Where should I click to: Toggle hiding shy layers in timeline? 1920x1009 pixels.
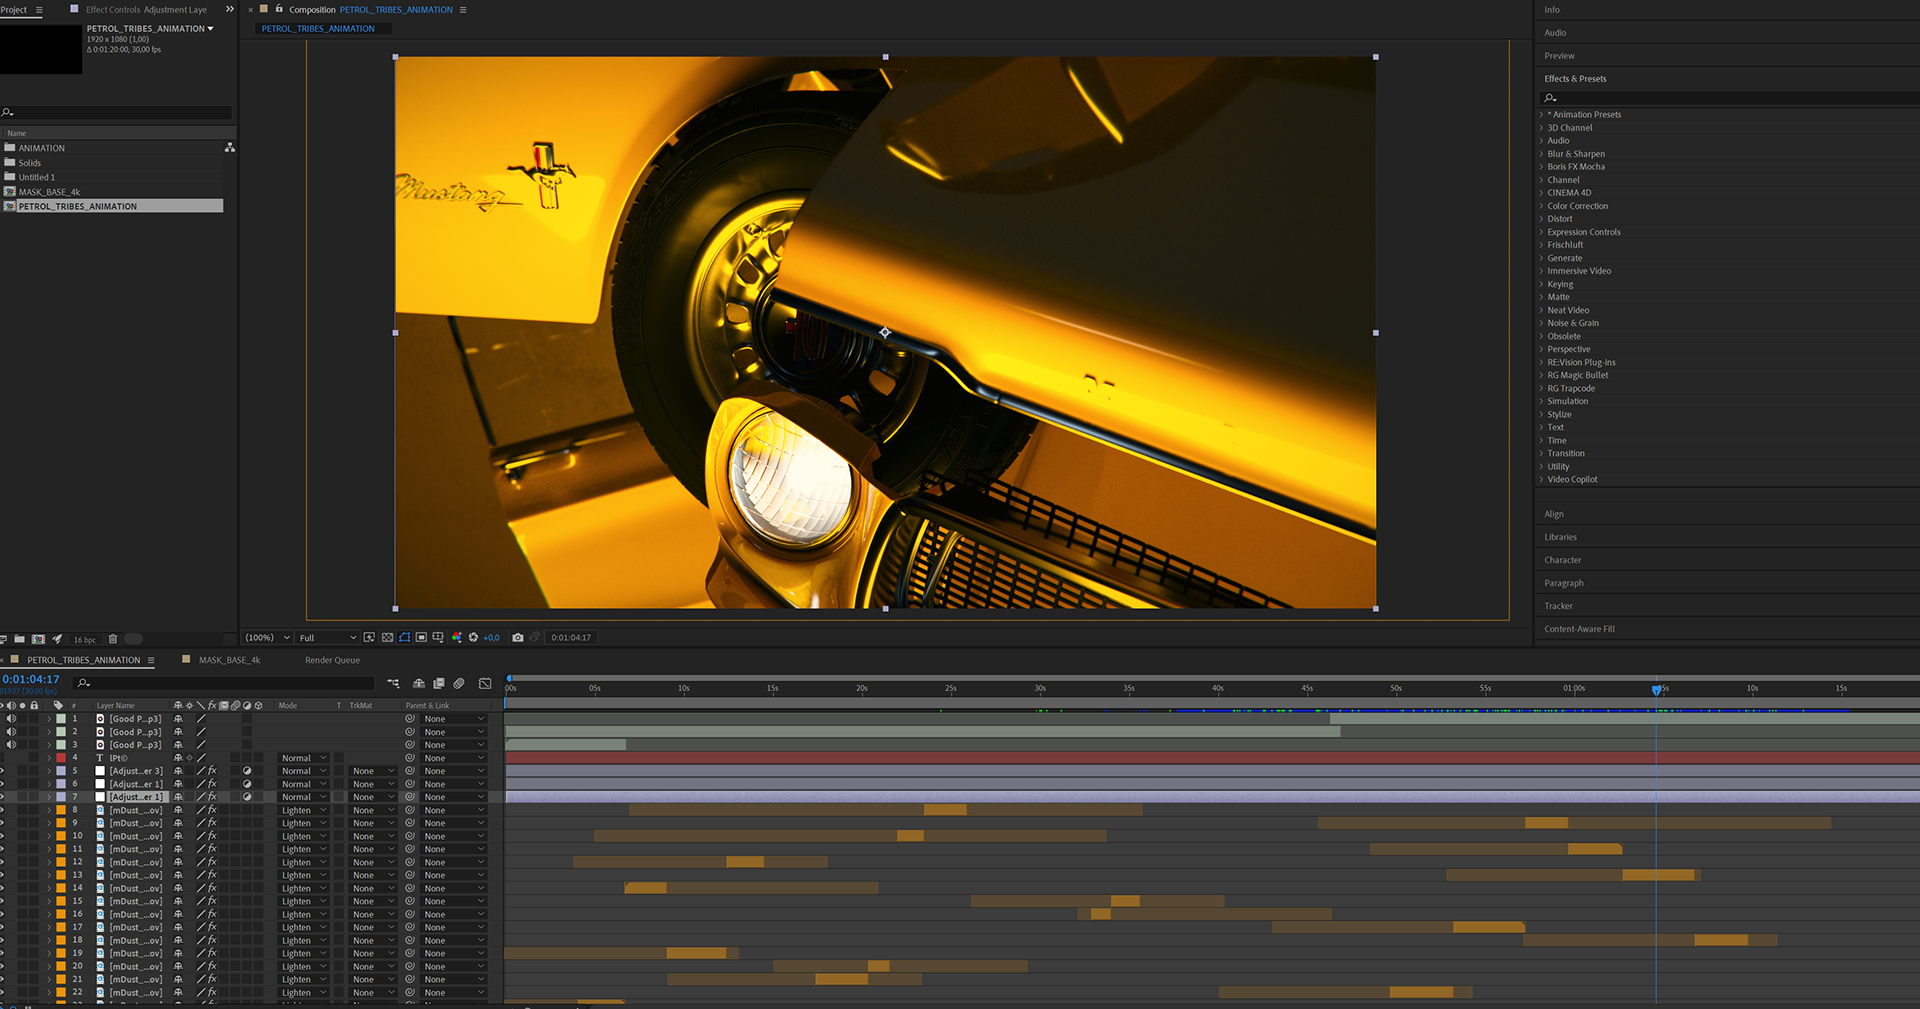419,683
